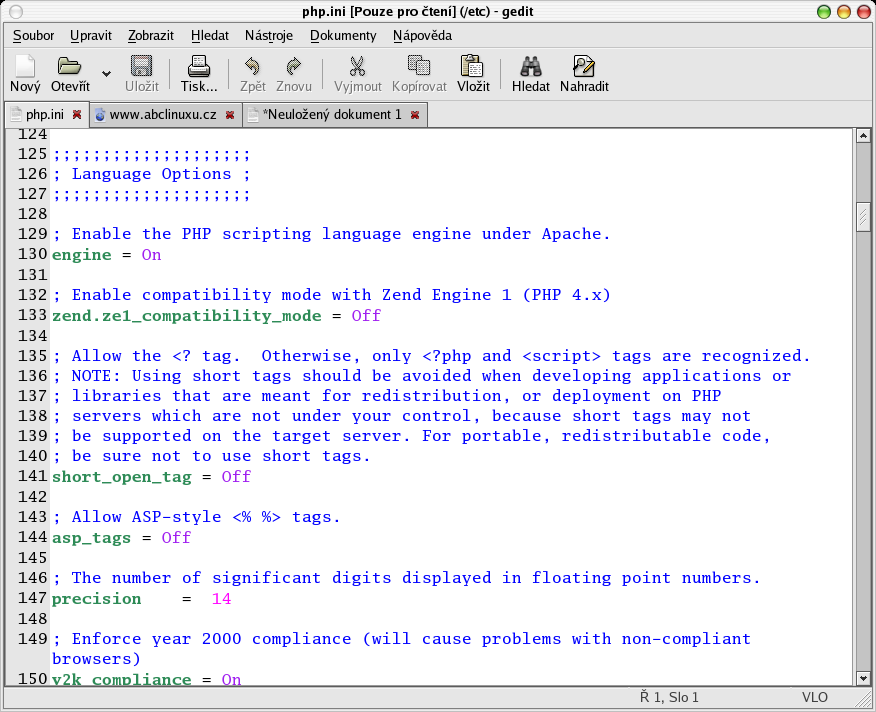Cut selection with Vyjmout scissors icon
The image size is (876, 712).
tap(358, 73)
